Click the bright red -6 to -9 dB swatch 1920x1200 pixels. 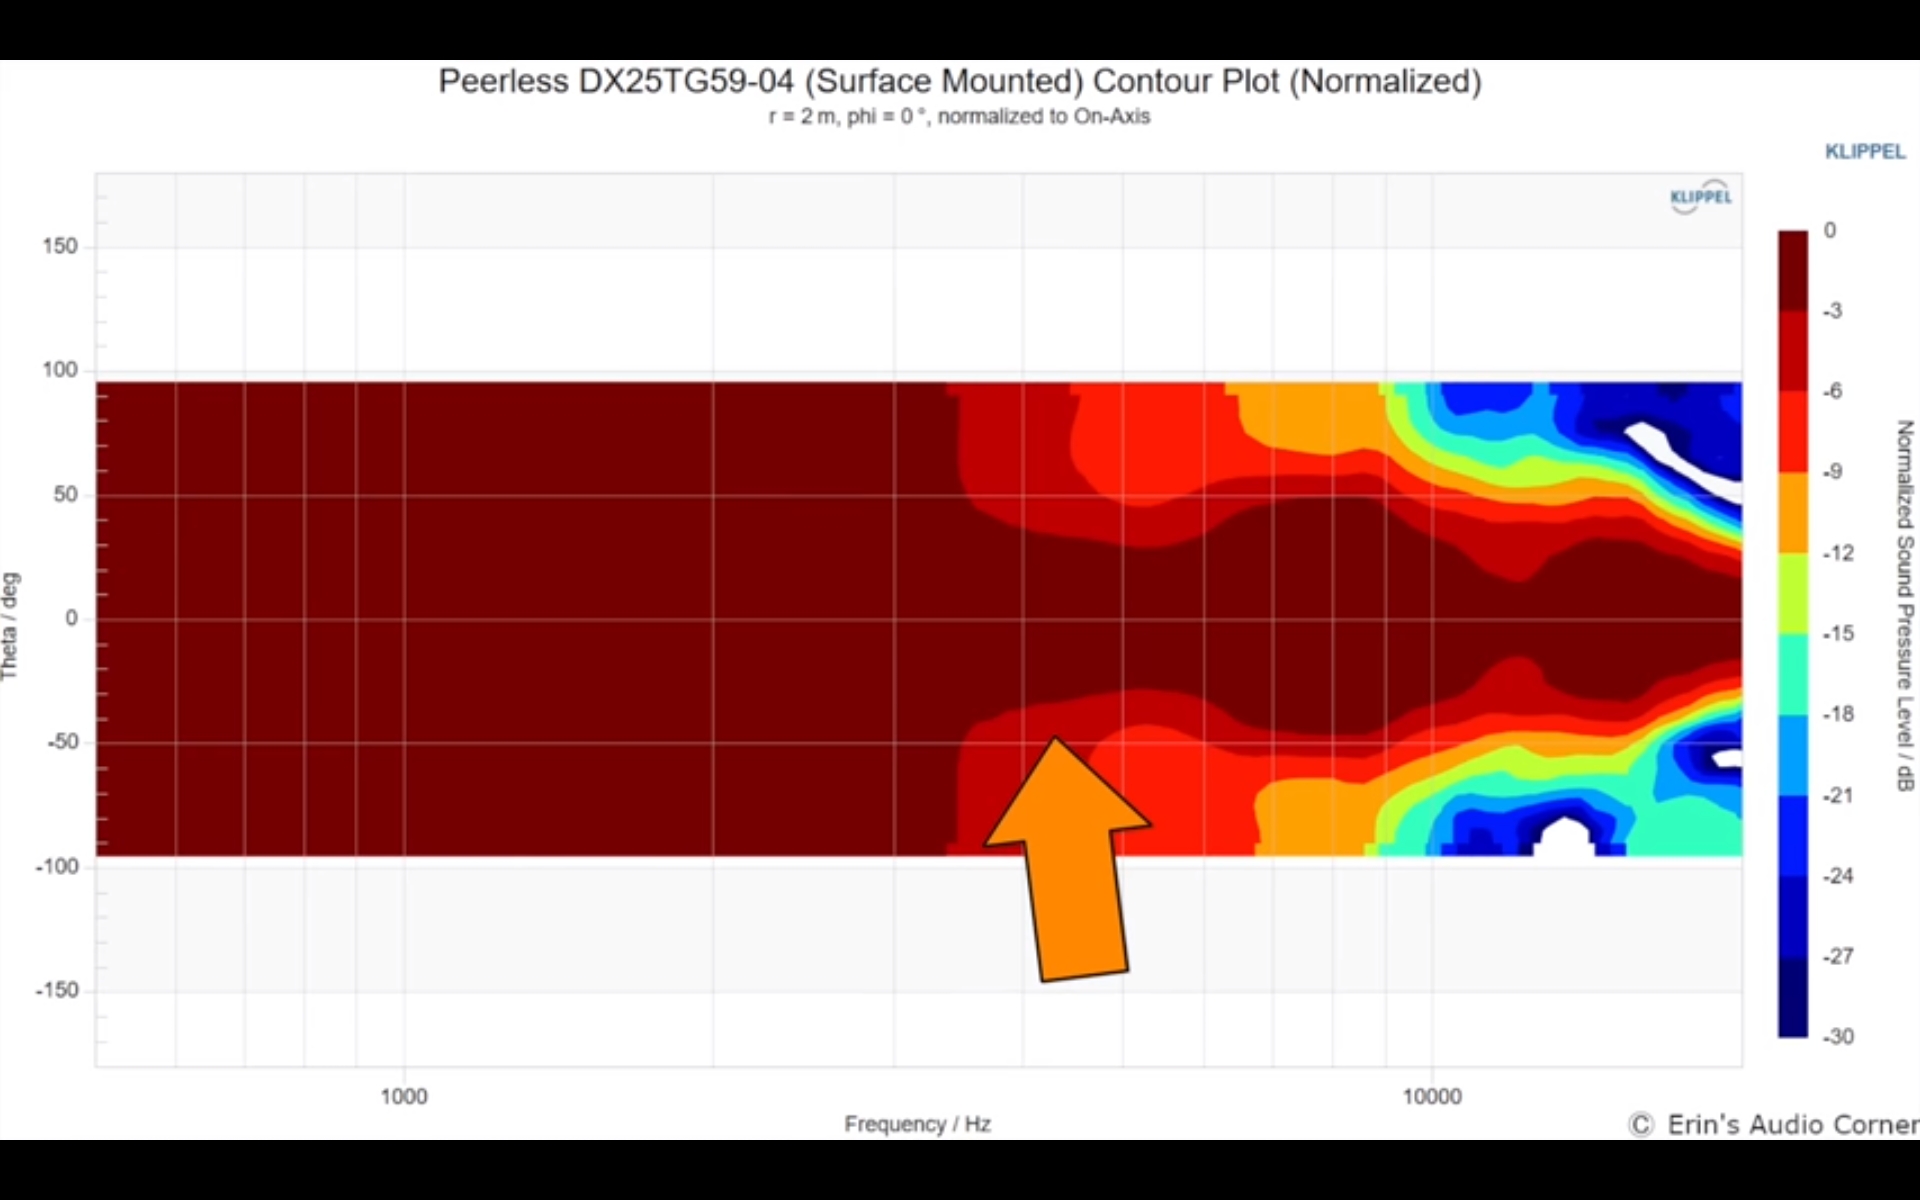[1793, 431]
